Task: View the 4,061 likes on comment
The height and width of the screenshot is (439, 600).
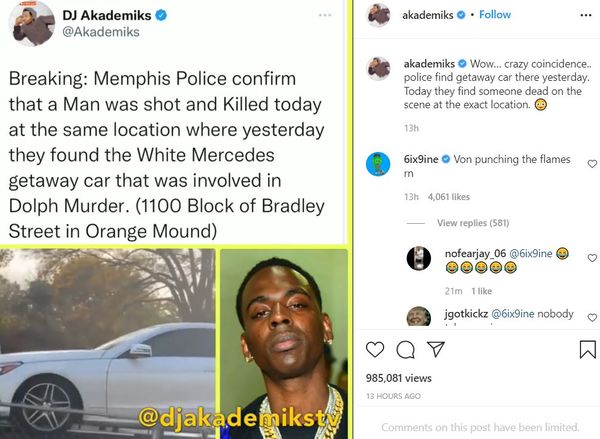Action: click(x=448, y=197)
